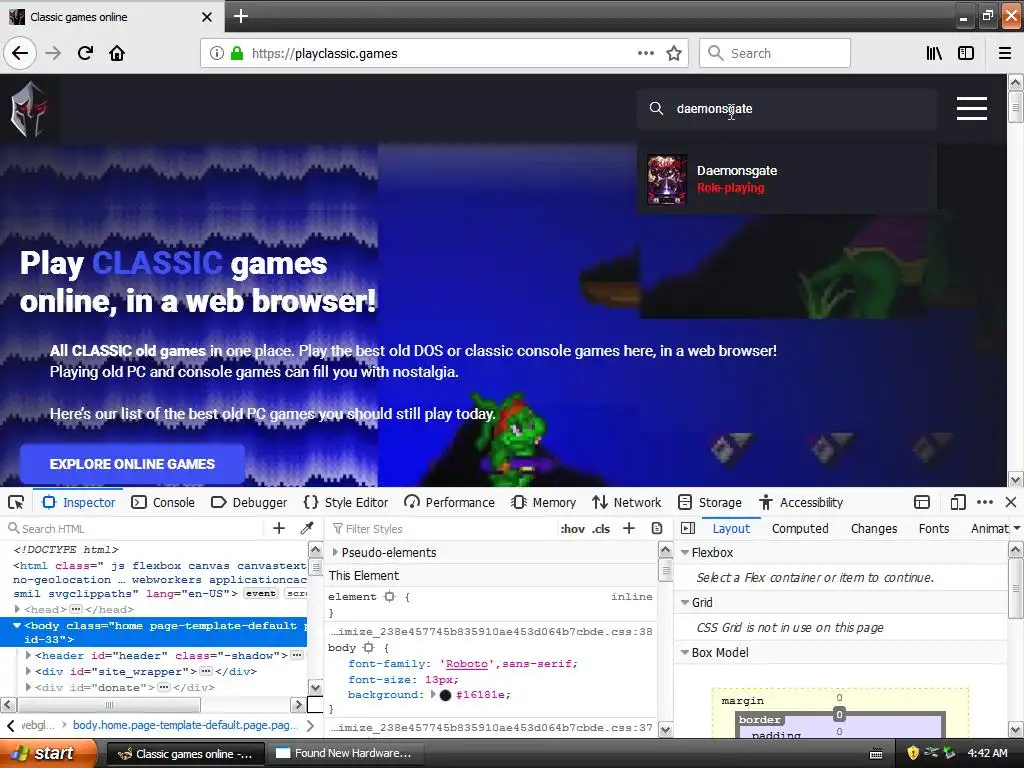
Task: Select iframe as target document
Action: click(921, 502)
